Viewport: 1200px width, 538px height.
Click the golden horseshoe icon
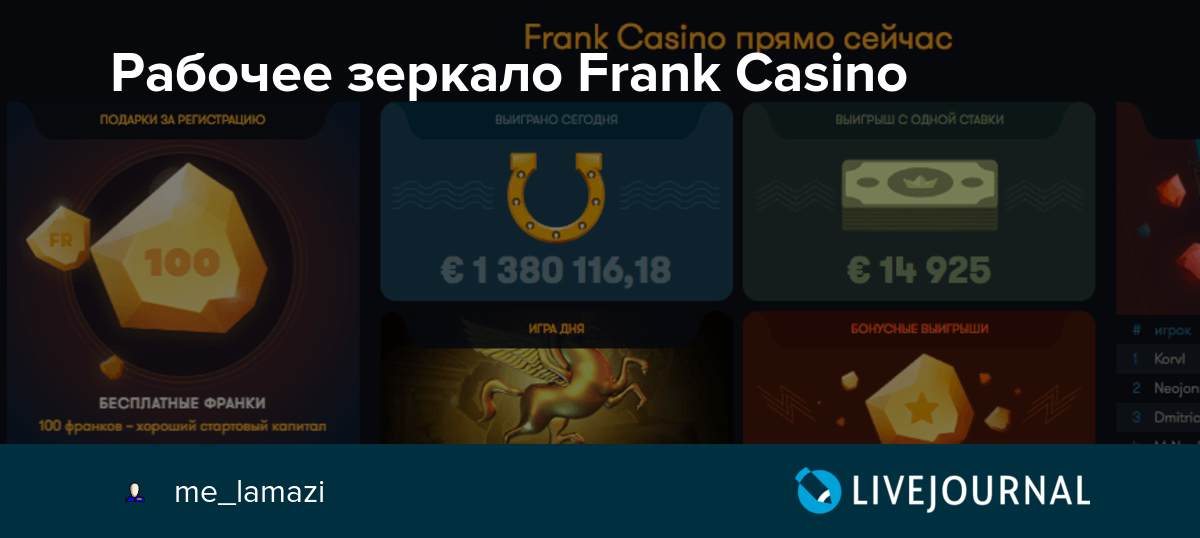(556, 195)
